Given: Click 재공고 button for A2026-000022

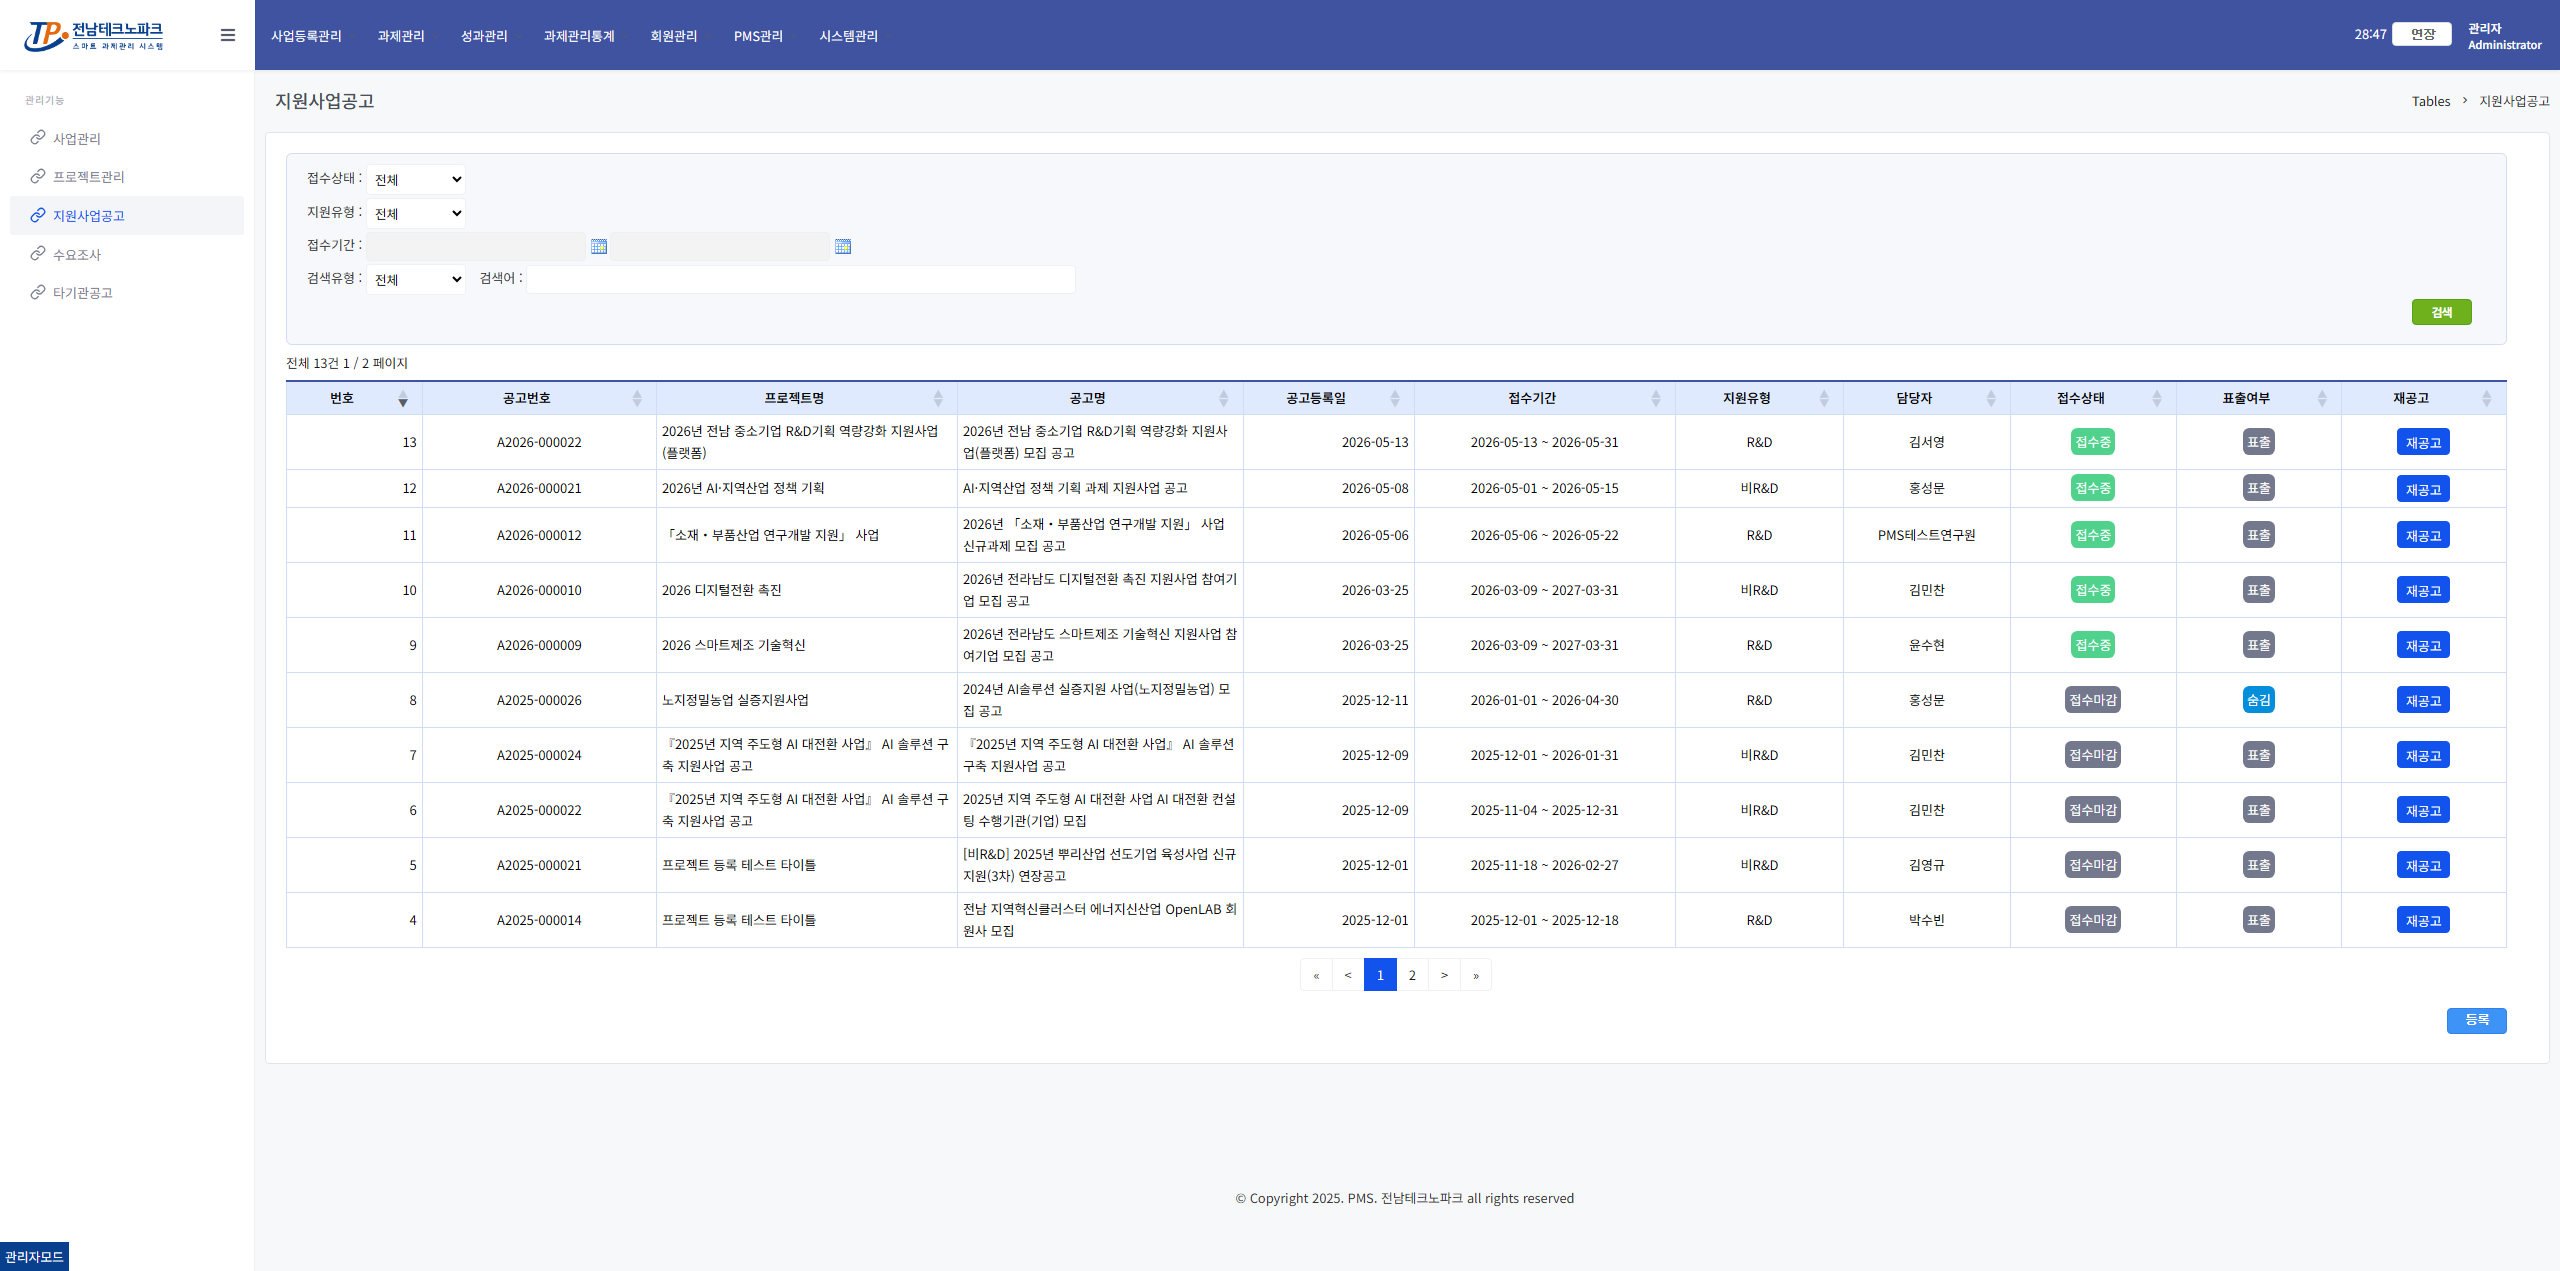Looking at the screenshot, I should 2423,442.
